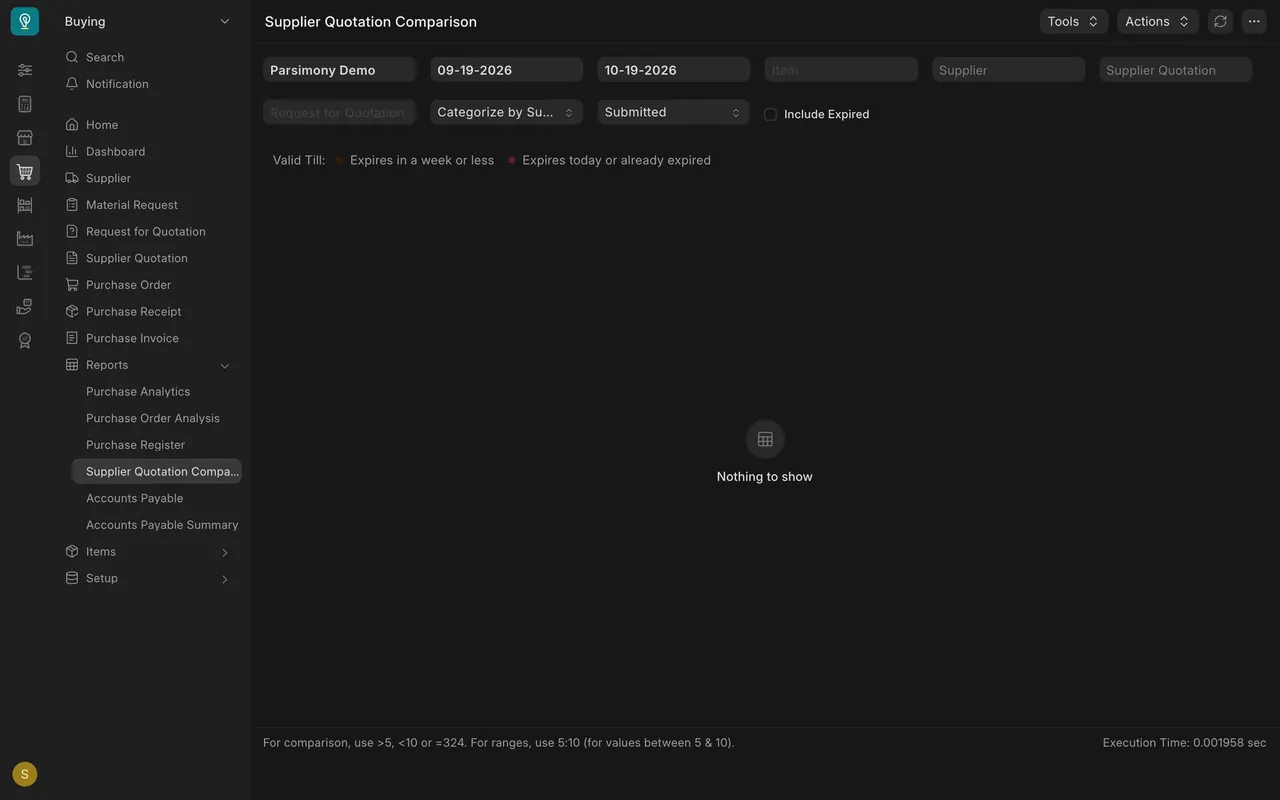The image size is (1280, 800).
Task: Click the Supplier filter field
Action: click(1008, 70)
